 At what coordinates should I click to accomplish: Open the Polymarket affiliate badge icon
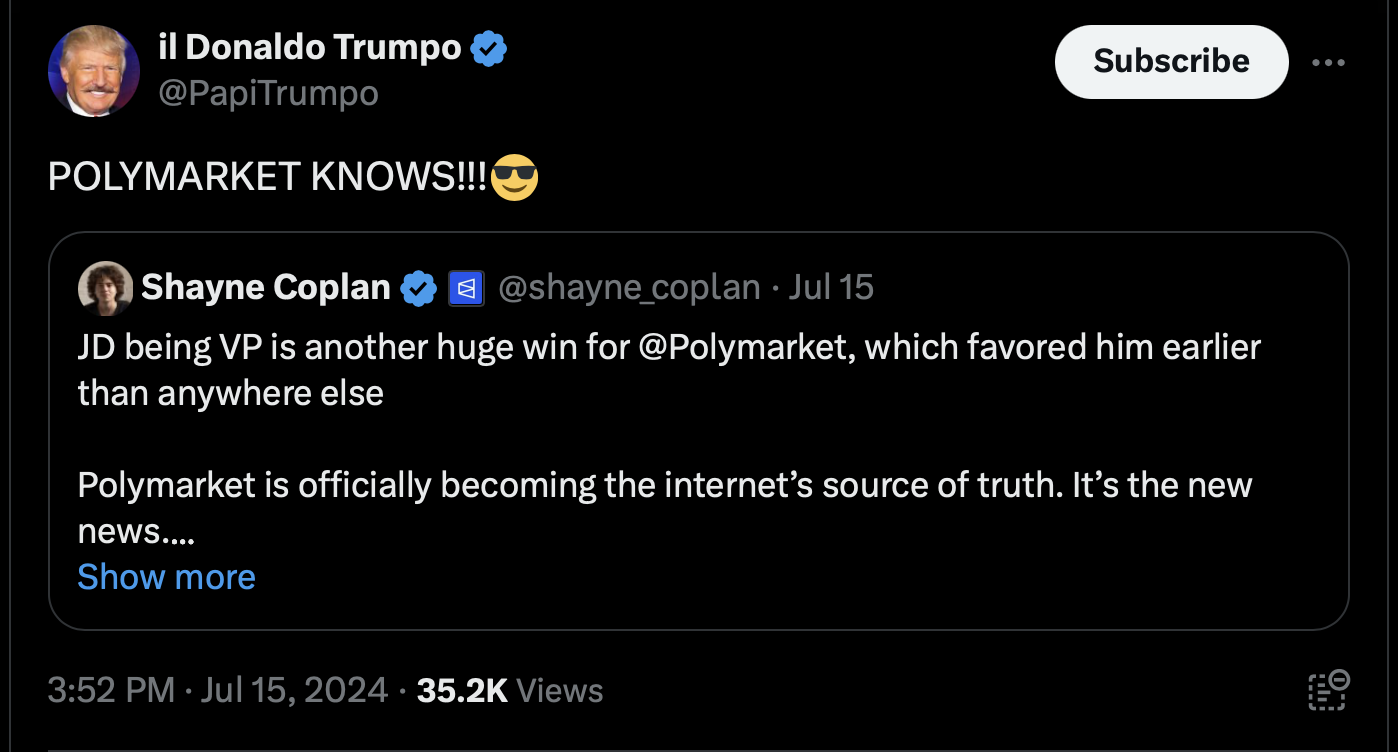click(466, 288)
